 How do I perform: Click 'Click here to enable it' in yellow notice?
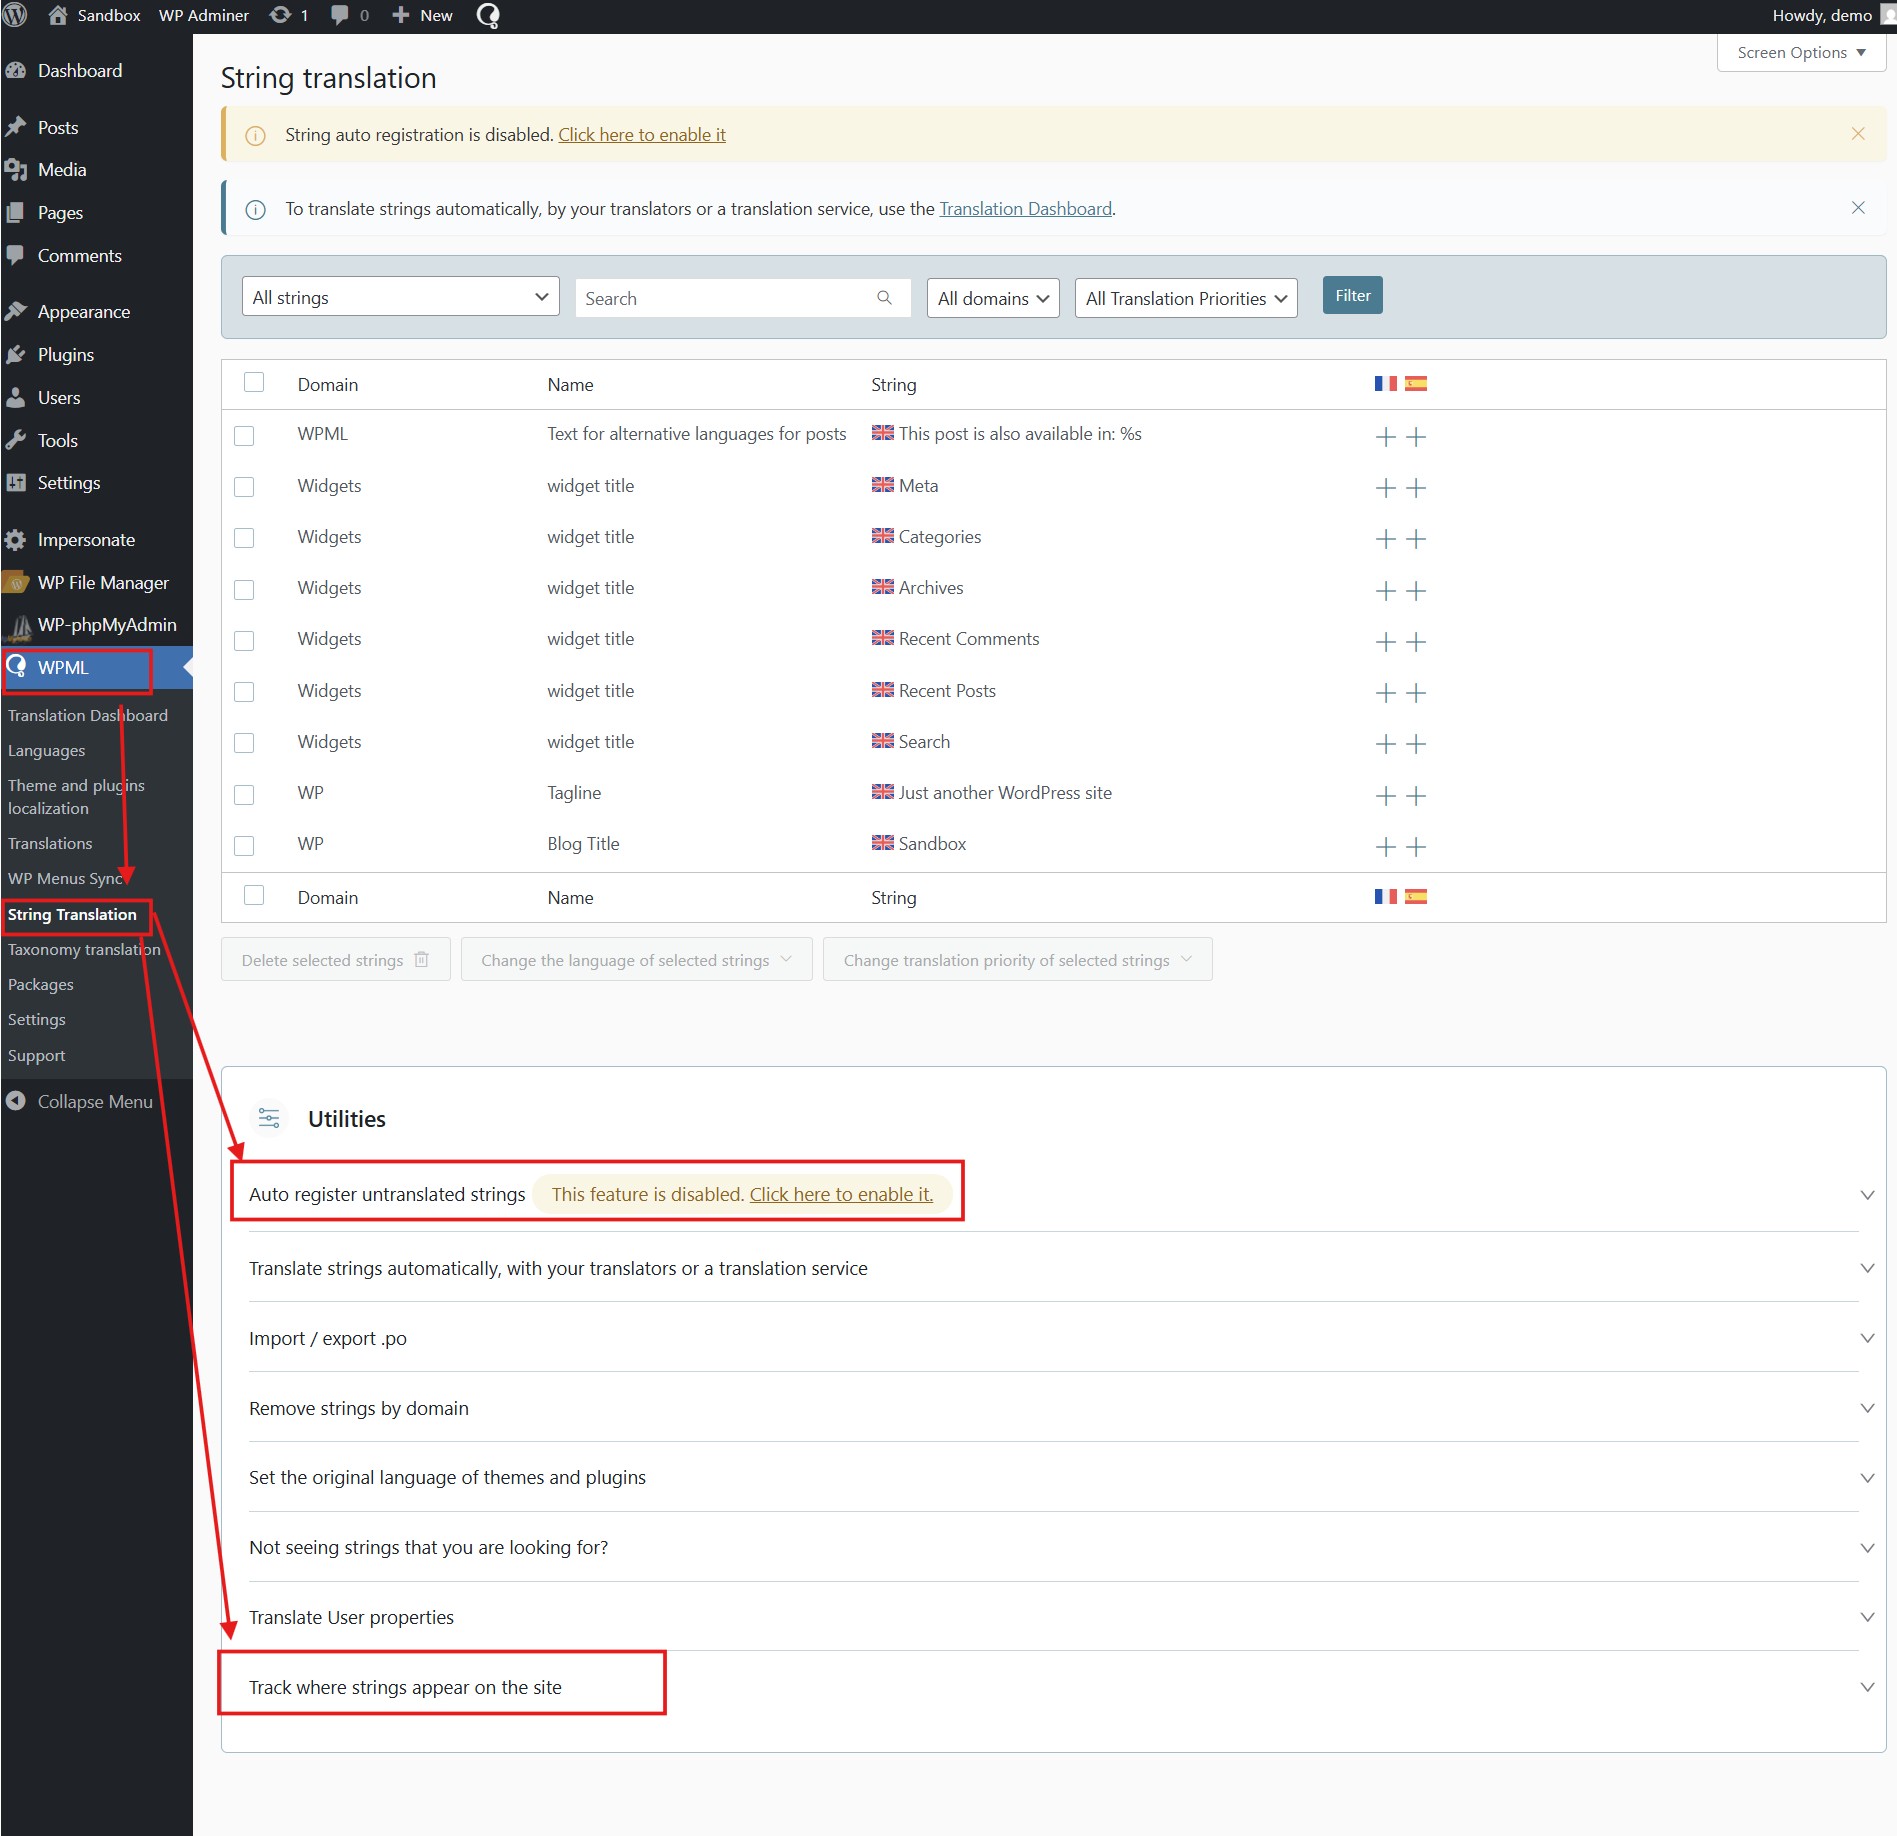[642, 135]
